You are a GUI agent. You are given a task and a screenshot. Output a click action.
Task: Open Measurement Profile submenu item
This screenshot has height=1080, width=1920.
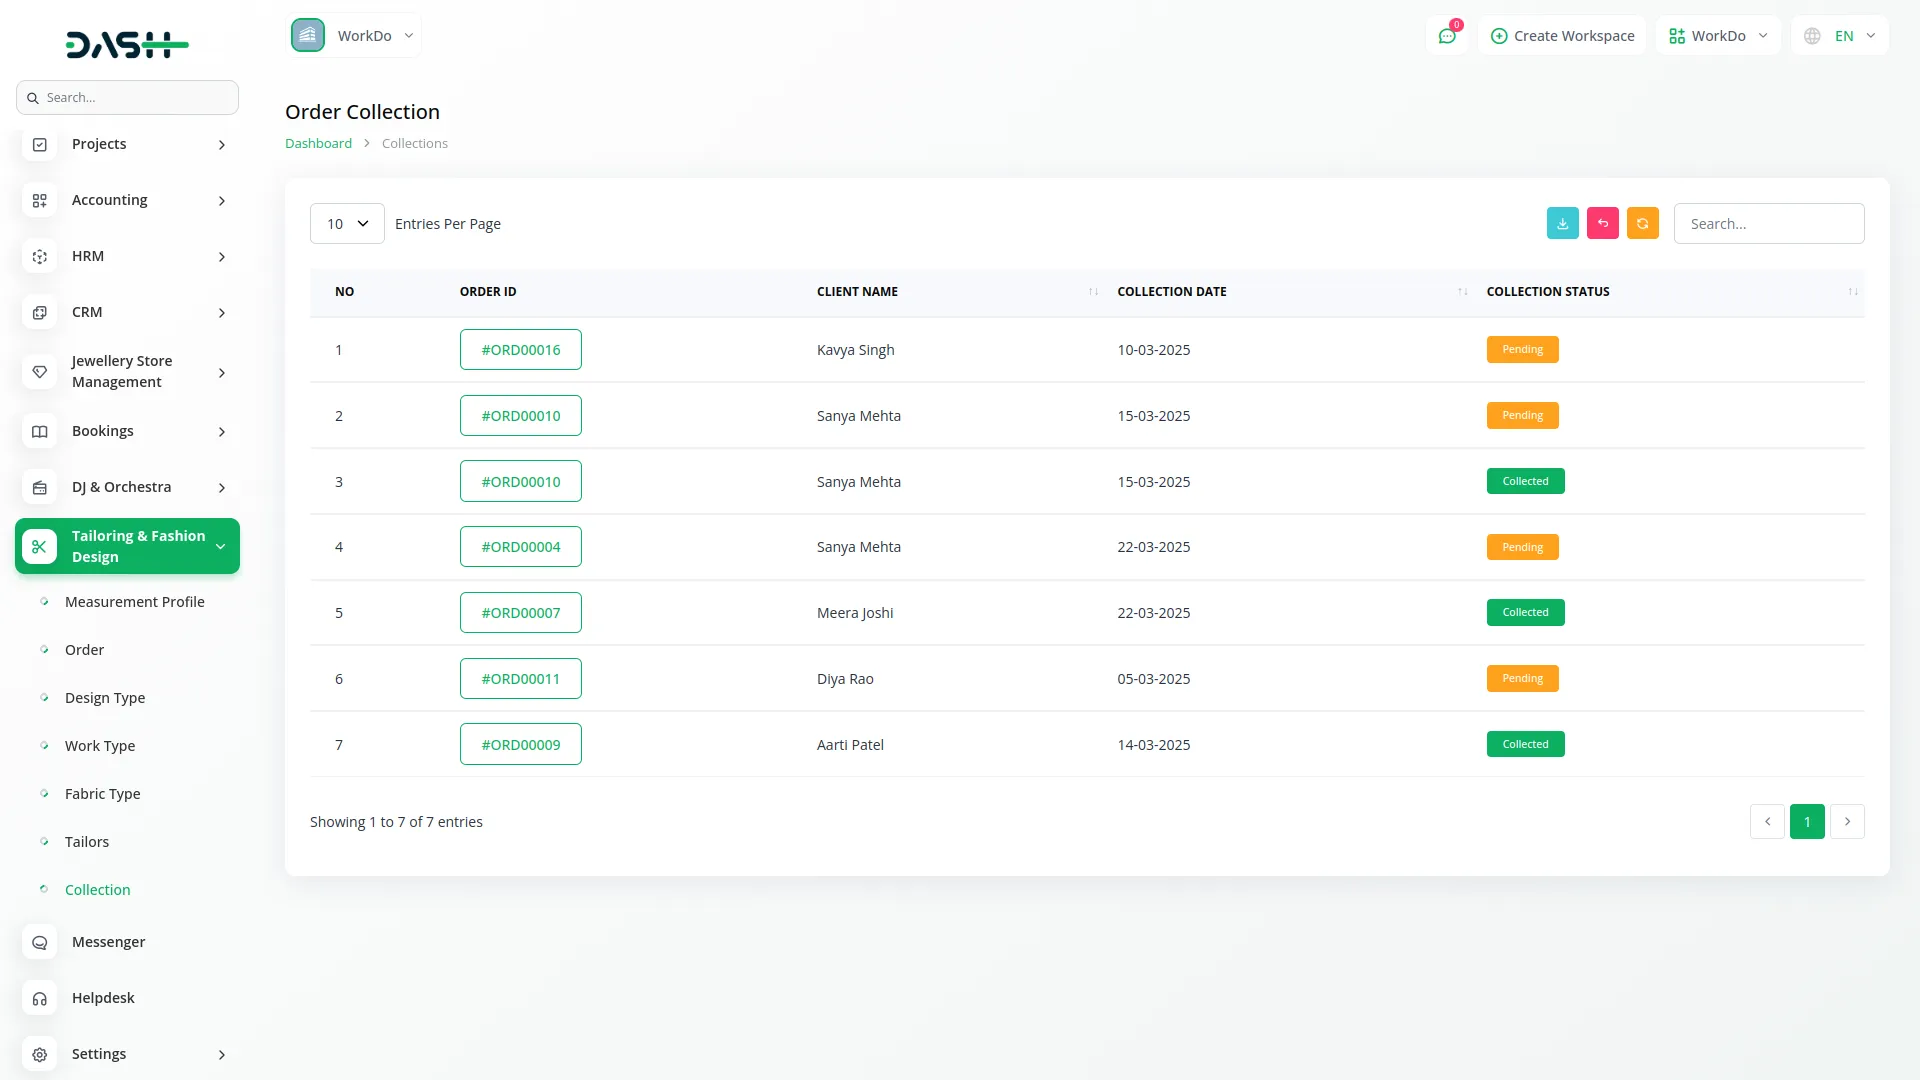tap(135, 602)
